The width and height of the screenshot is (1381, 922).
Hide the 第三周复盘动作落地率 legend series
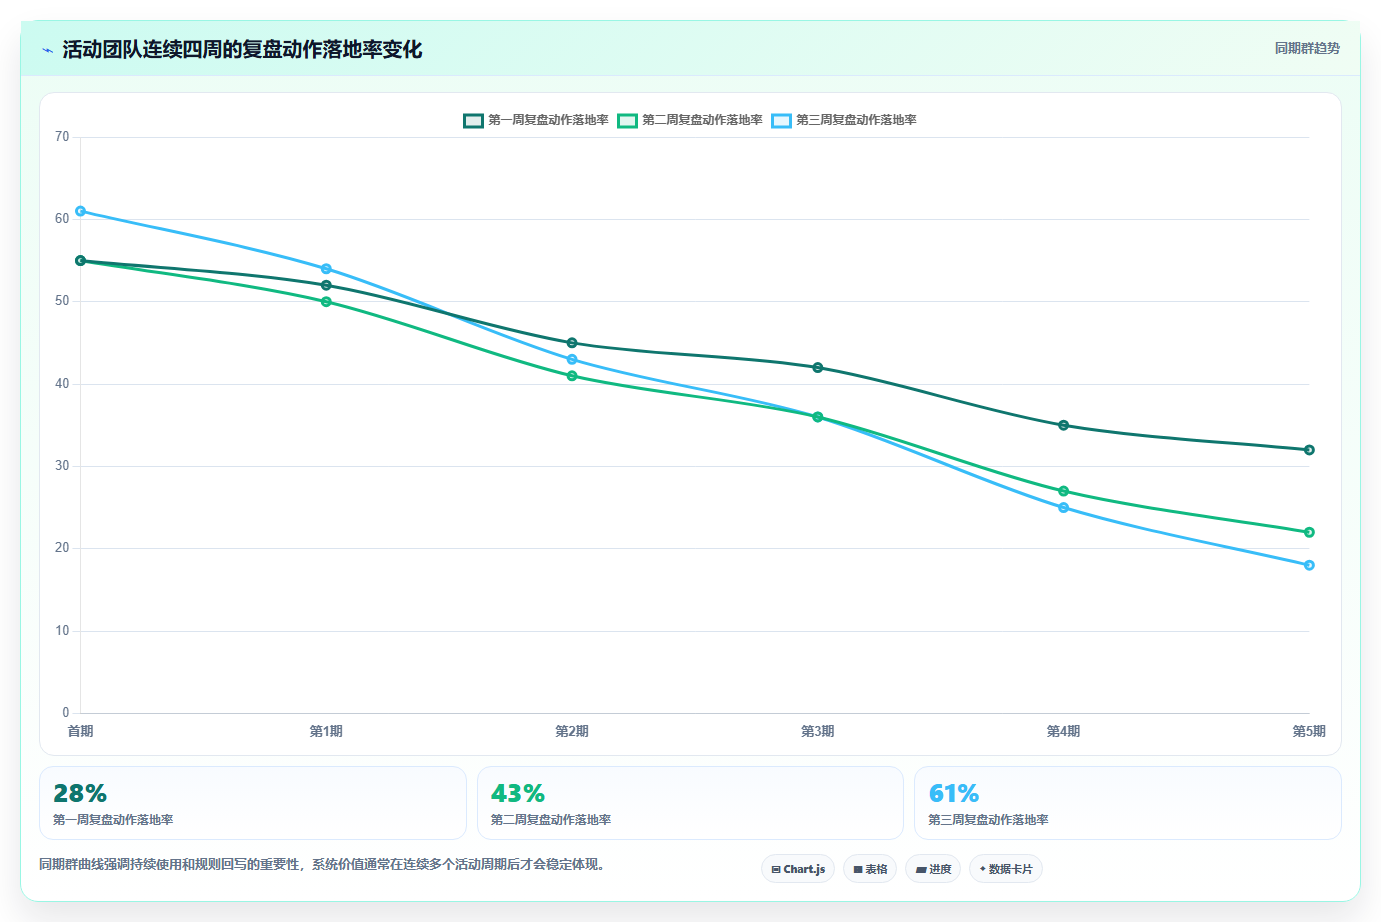pyautogui.click(x=844, y=120)
